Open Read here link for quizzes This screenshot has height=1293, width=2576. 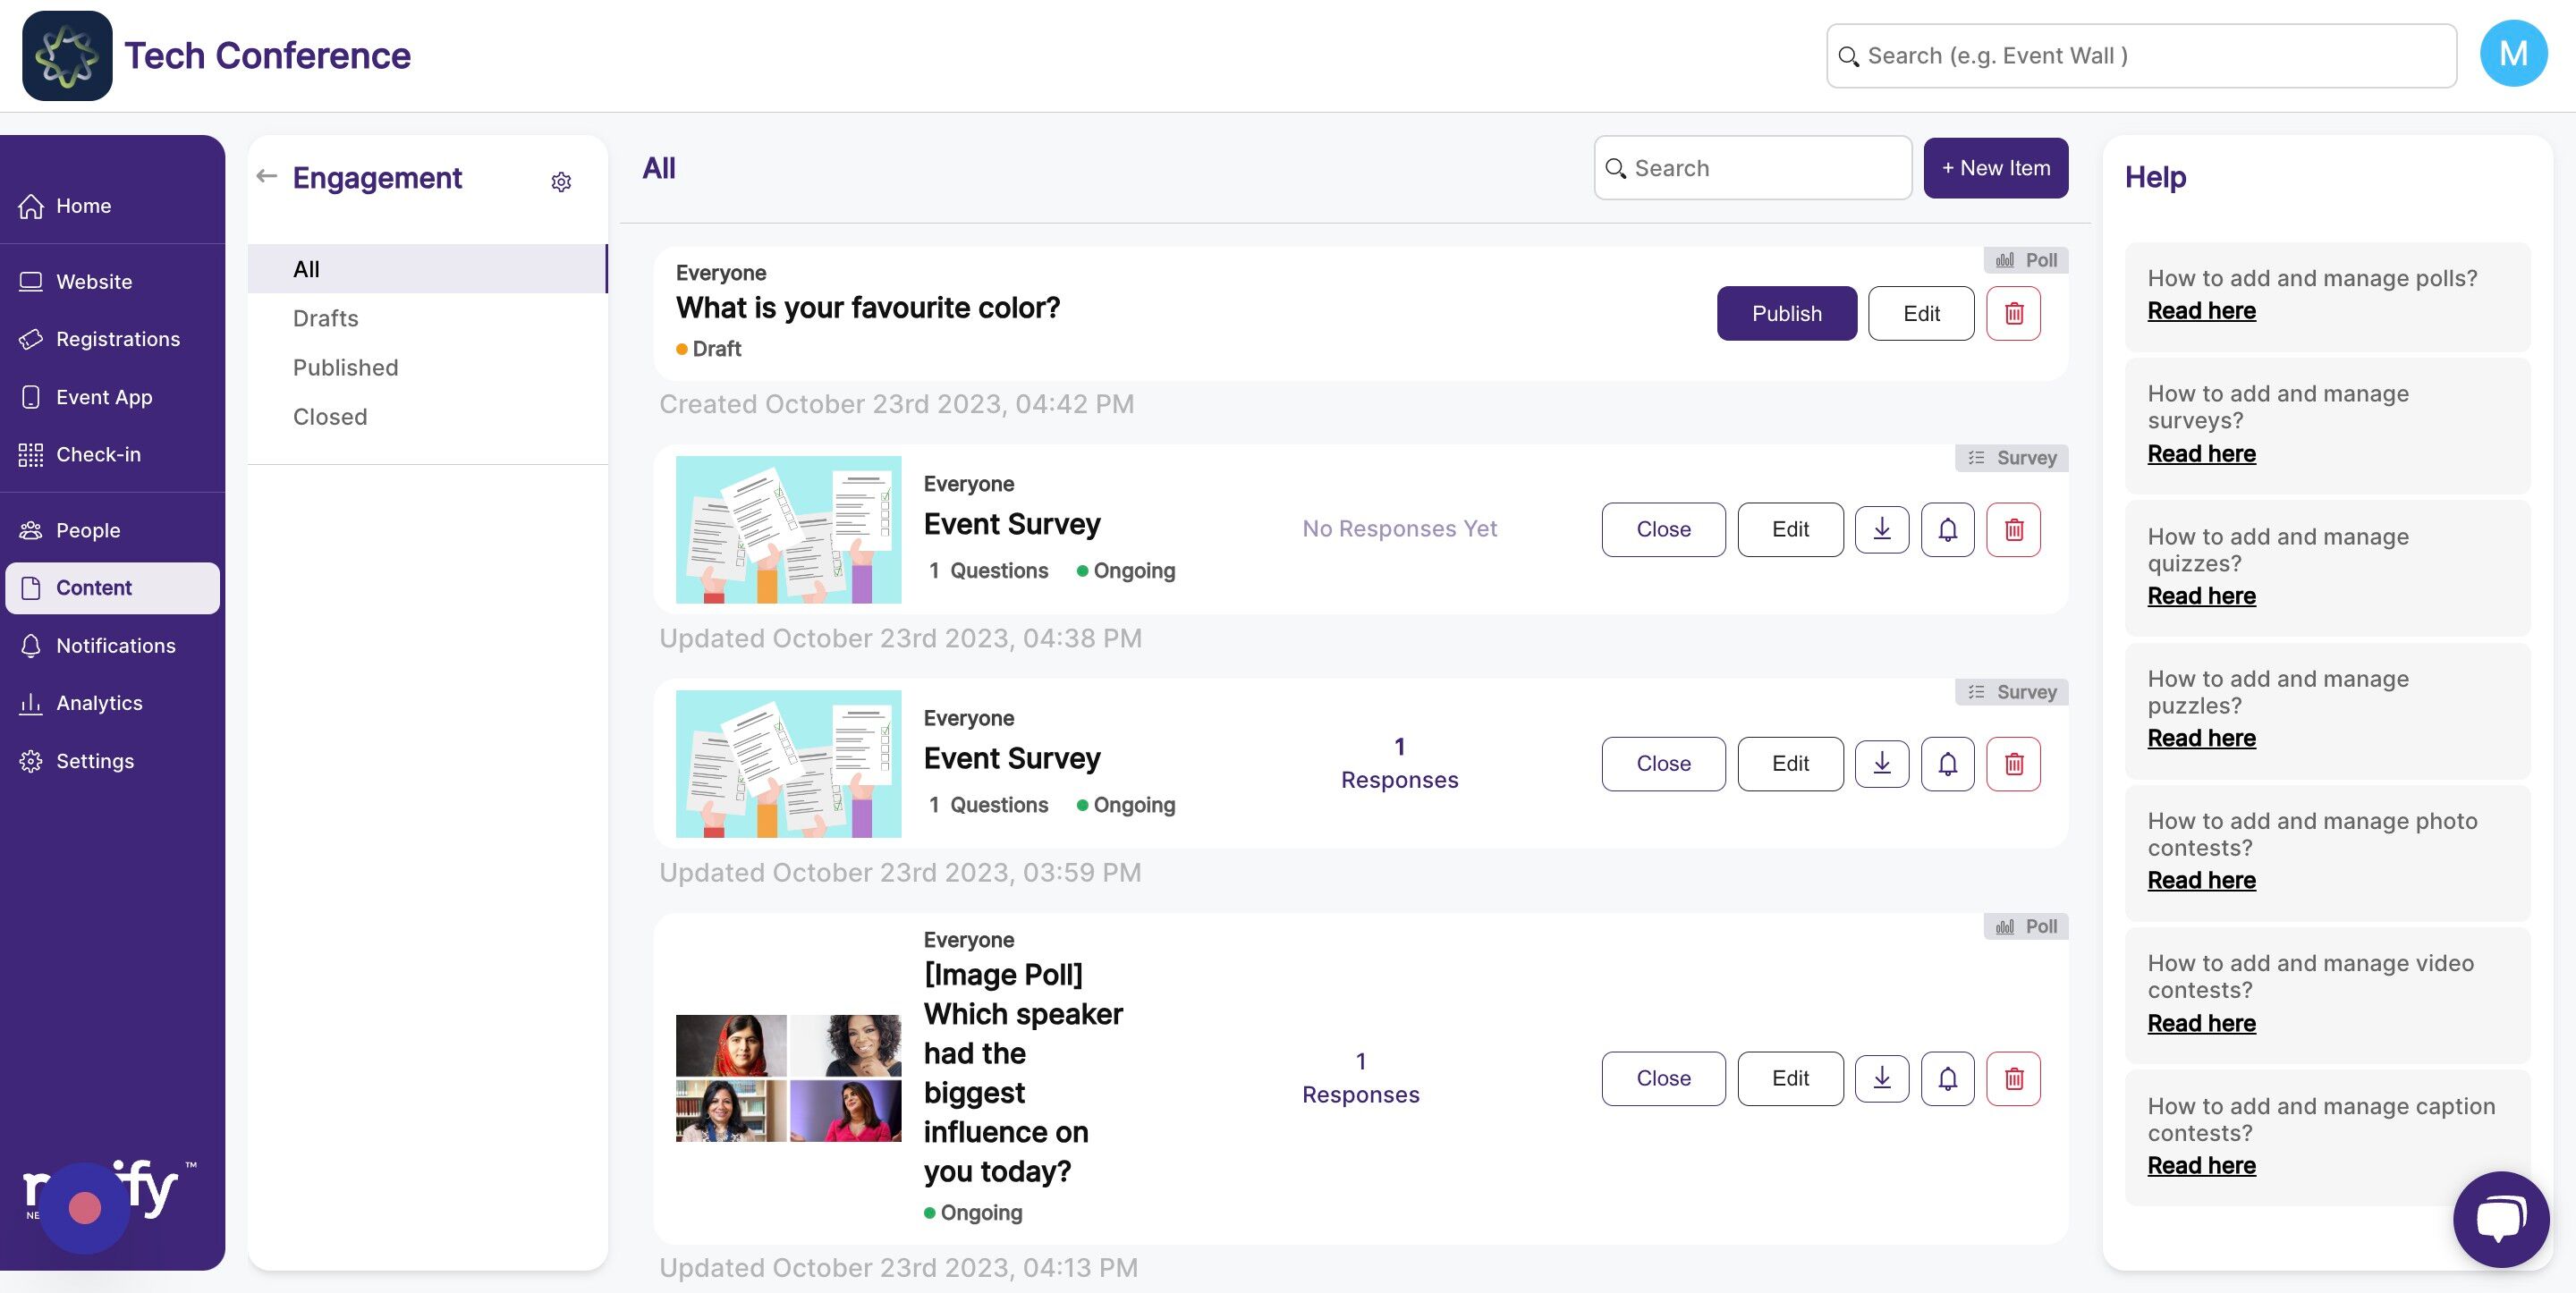tap(2201, 596)
